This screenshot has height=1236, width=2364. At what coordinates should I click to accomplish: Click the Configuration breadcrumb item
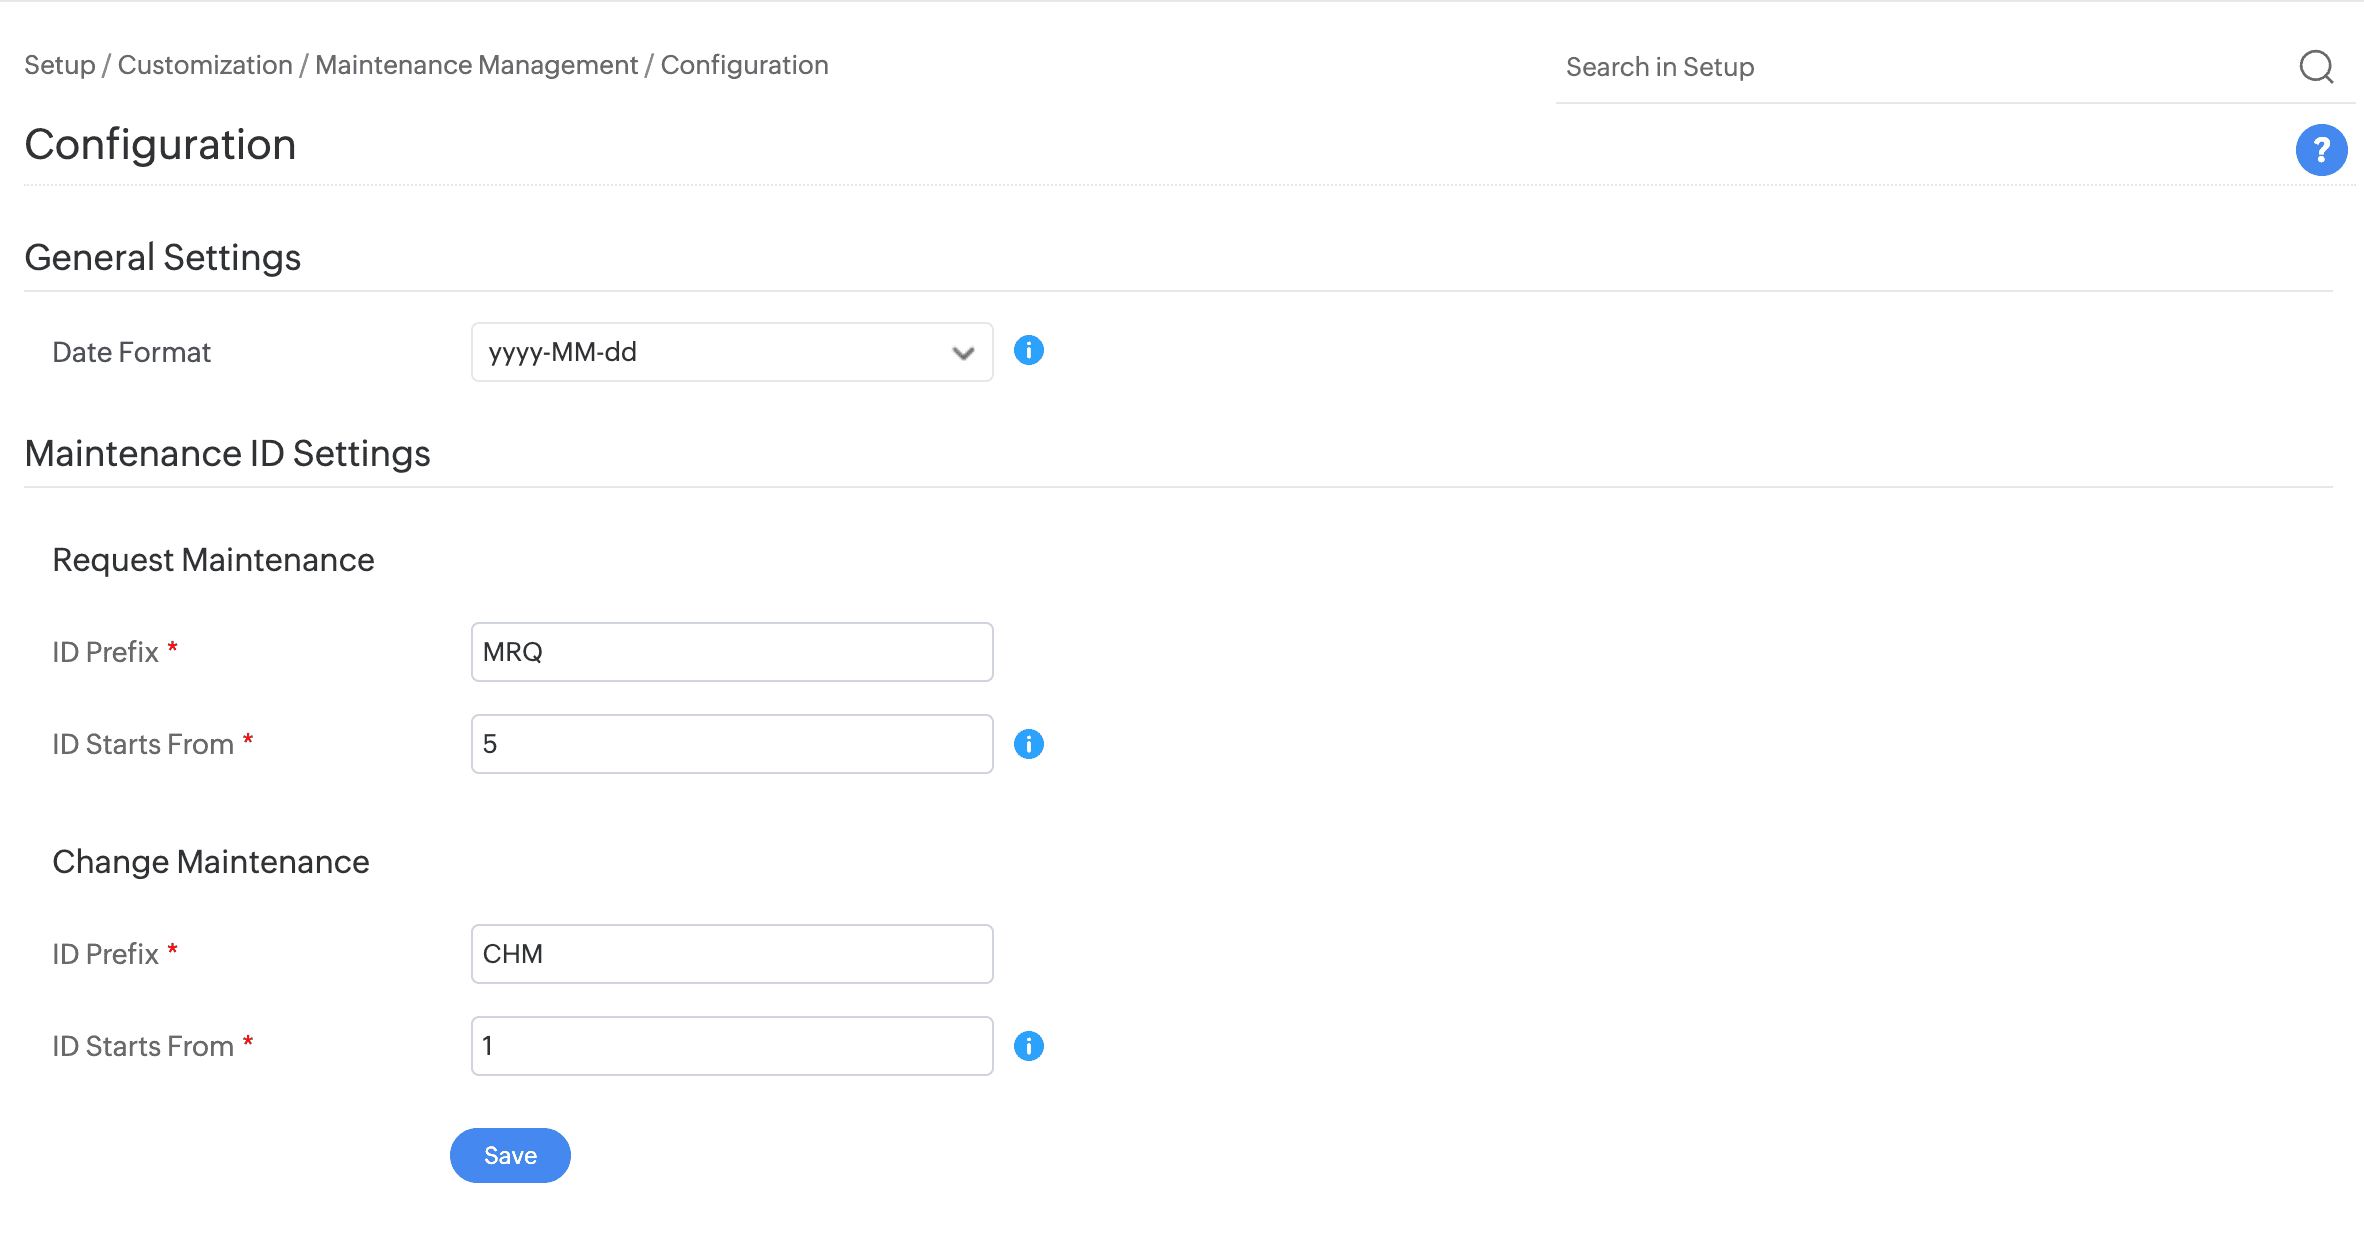tap(744, 65)
